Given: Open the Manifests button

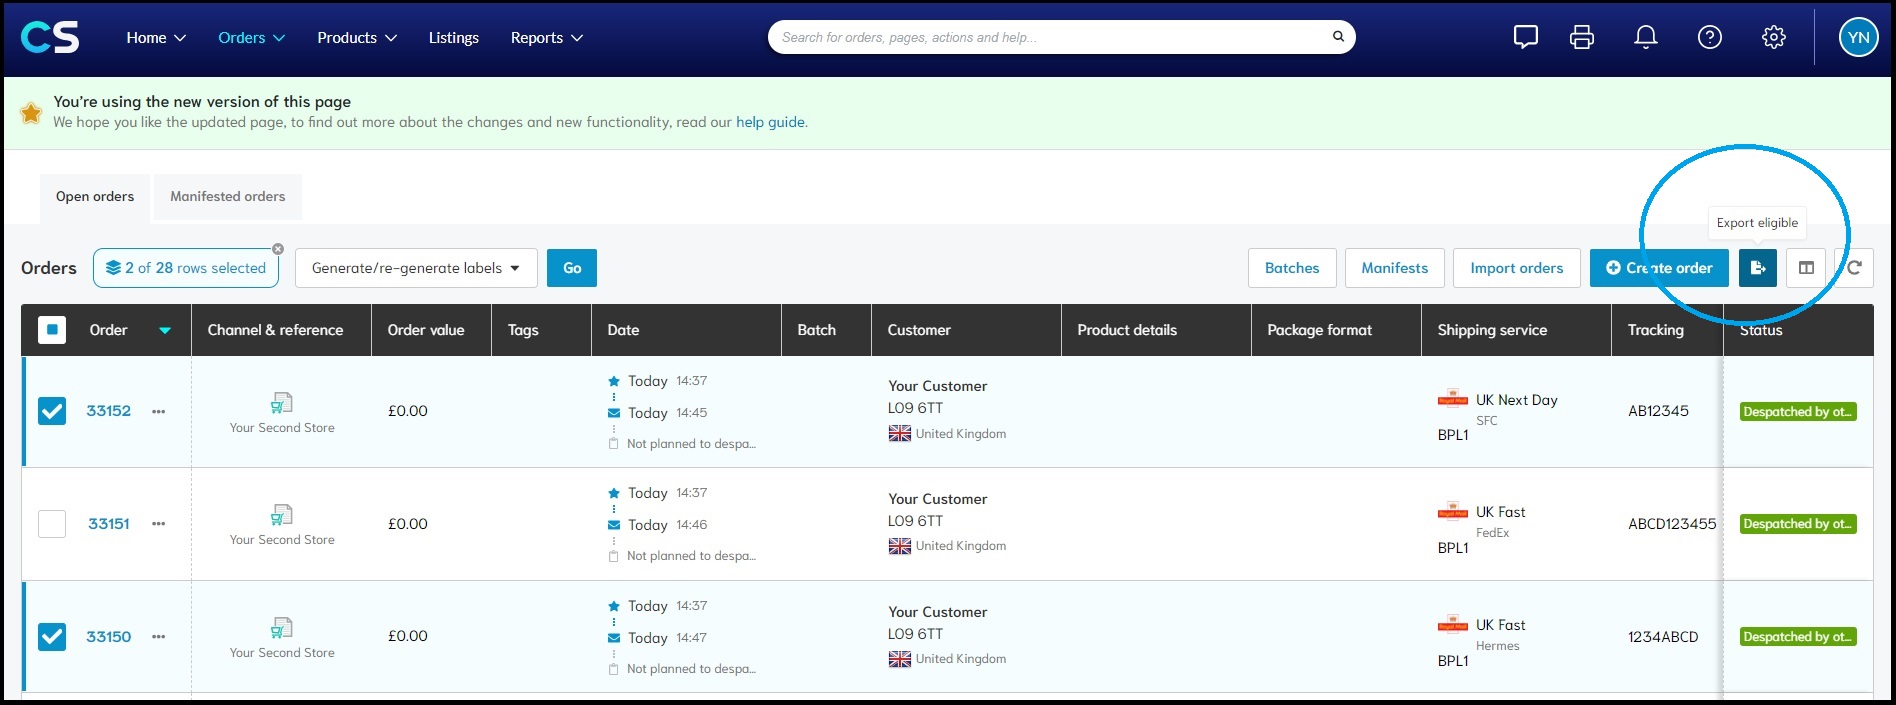Looking at the screenshot, I should click(1395, 268).
